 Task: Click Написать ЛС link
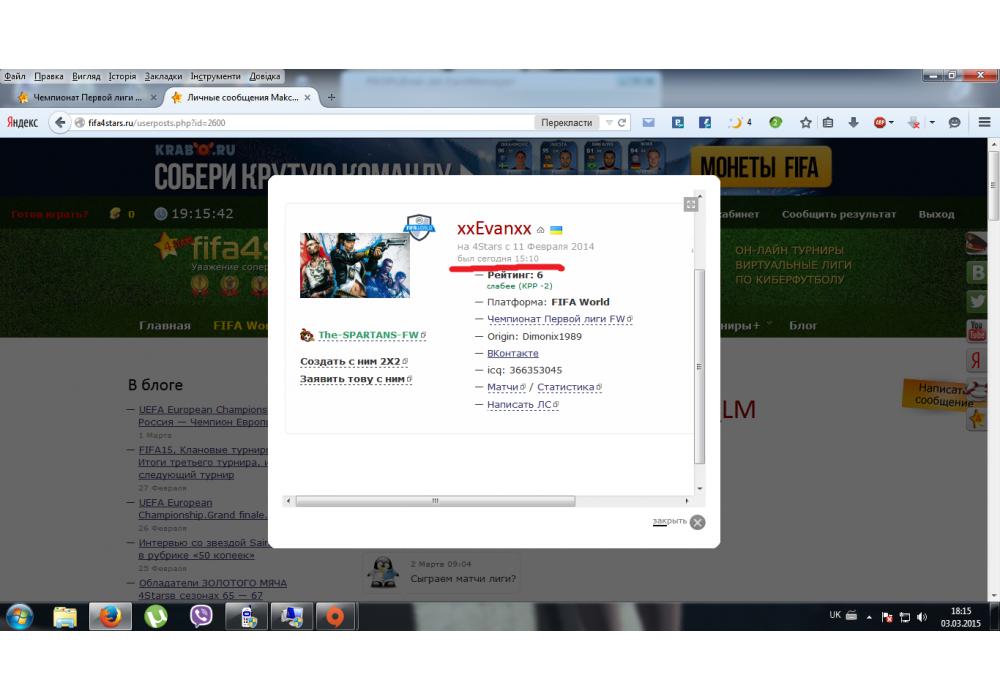(x=522, y=404)
